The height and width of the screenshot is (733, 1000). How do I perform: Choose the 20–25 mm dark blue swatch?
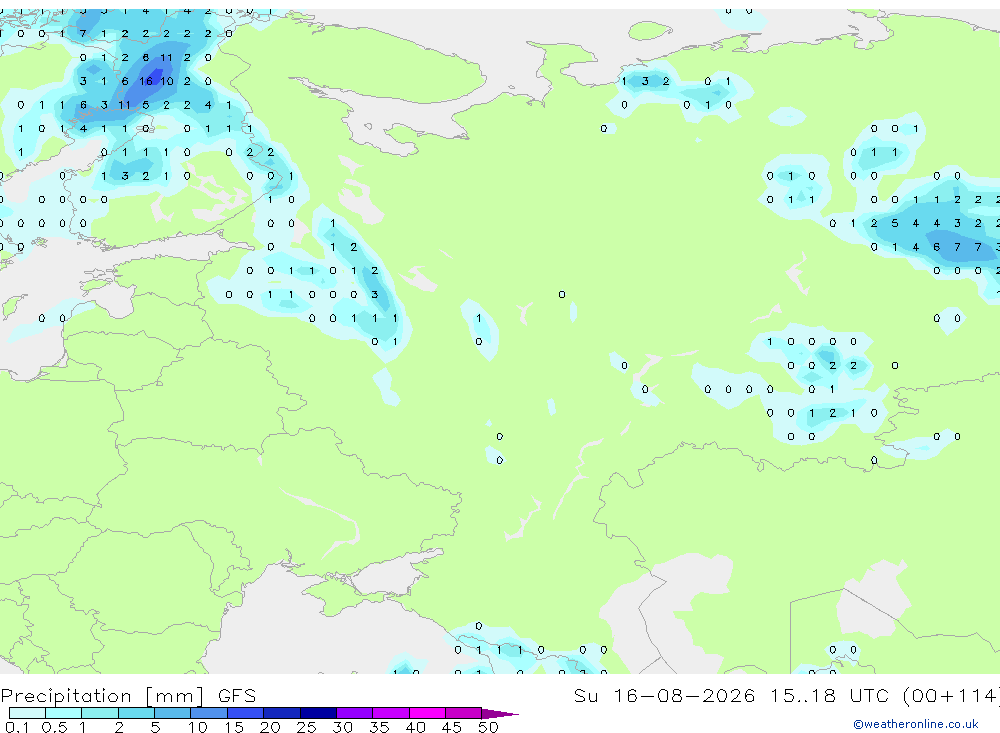(281, 713)
